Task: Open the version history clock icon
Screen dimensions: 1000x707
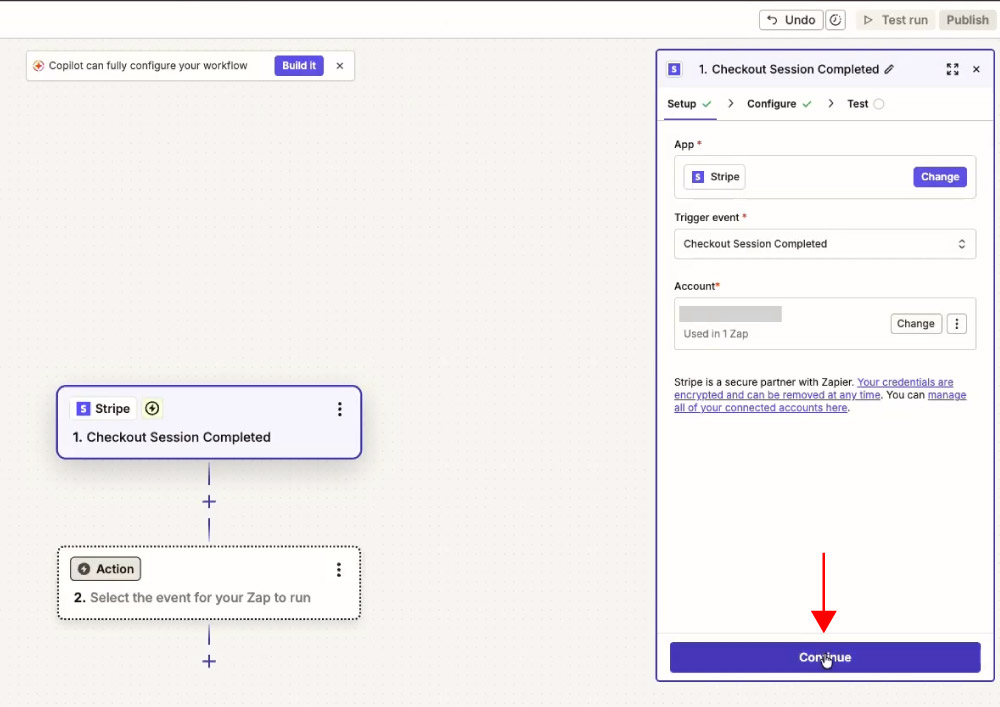Action: pyautogui.click(x=835, y=20)
